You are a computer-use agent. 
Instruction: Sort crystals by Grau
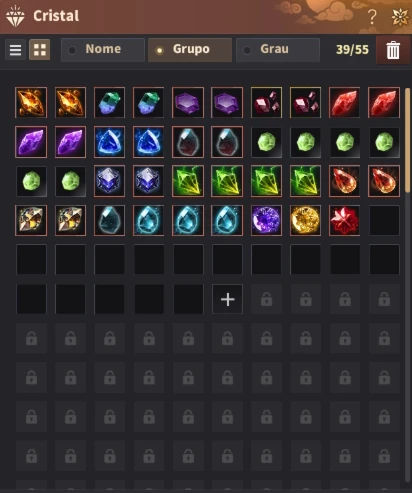(x=278, y=50)
